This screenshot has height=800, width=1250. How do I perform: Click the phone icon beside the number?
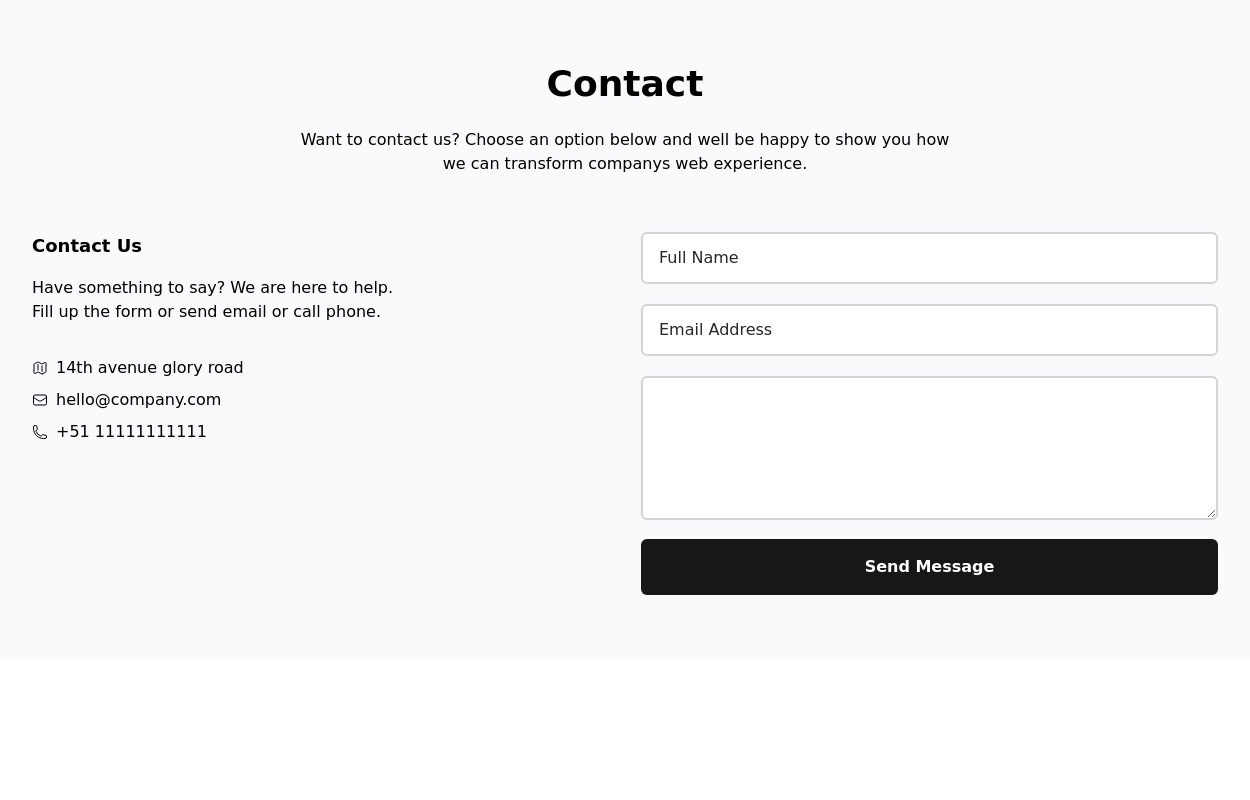(x=40, y=432)
